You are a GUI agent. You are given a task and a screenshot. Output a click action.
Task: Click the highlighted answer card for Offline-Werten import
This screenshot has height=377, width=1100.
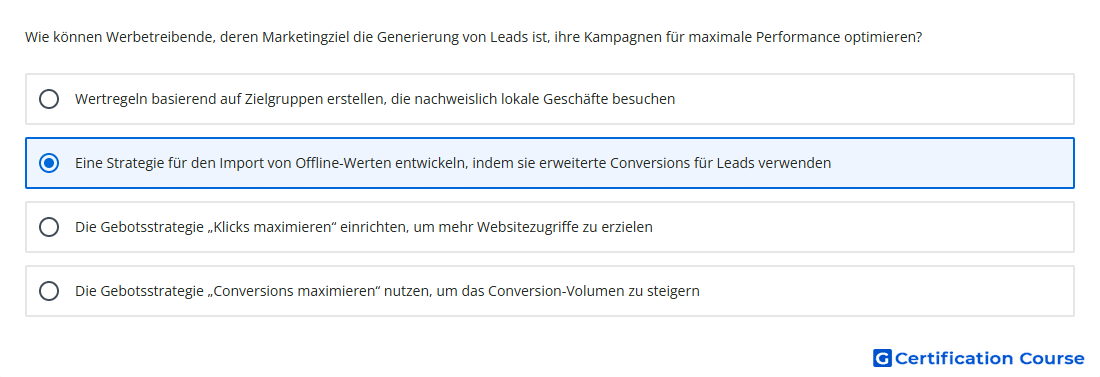tap(550, 163)
